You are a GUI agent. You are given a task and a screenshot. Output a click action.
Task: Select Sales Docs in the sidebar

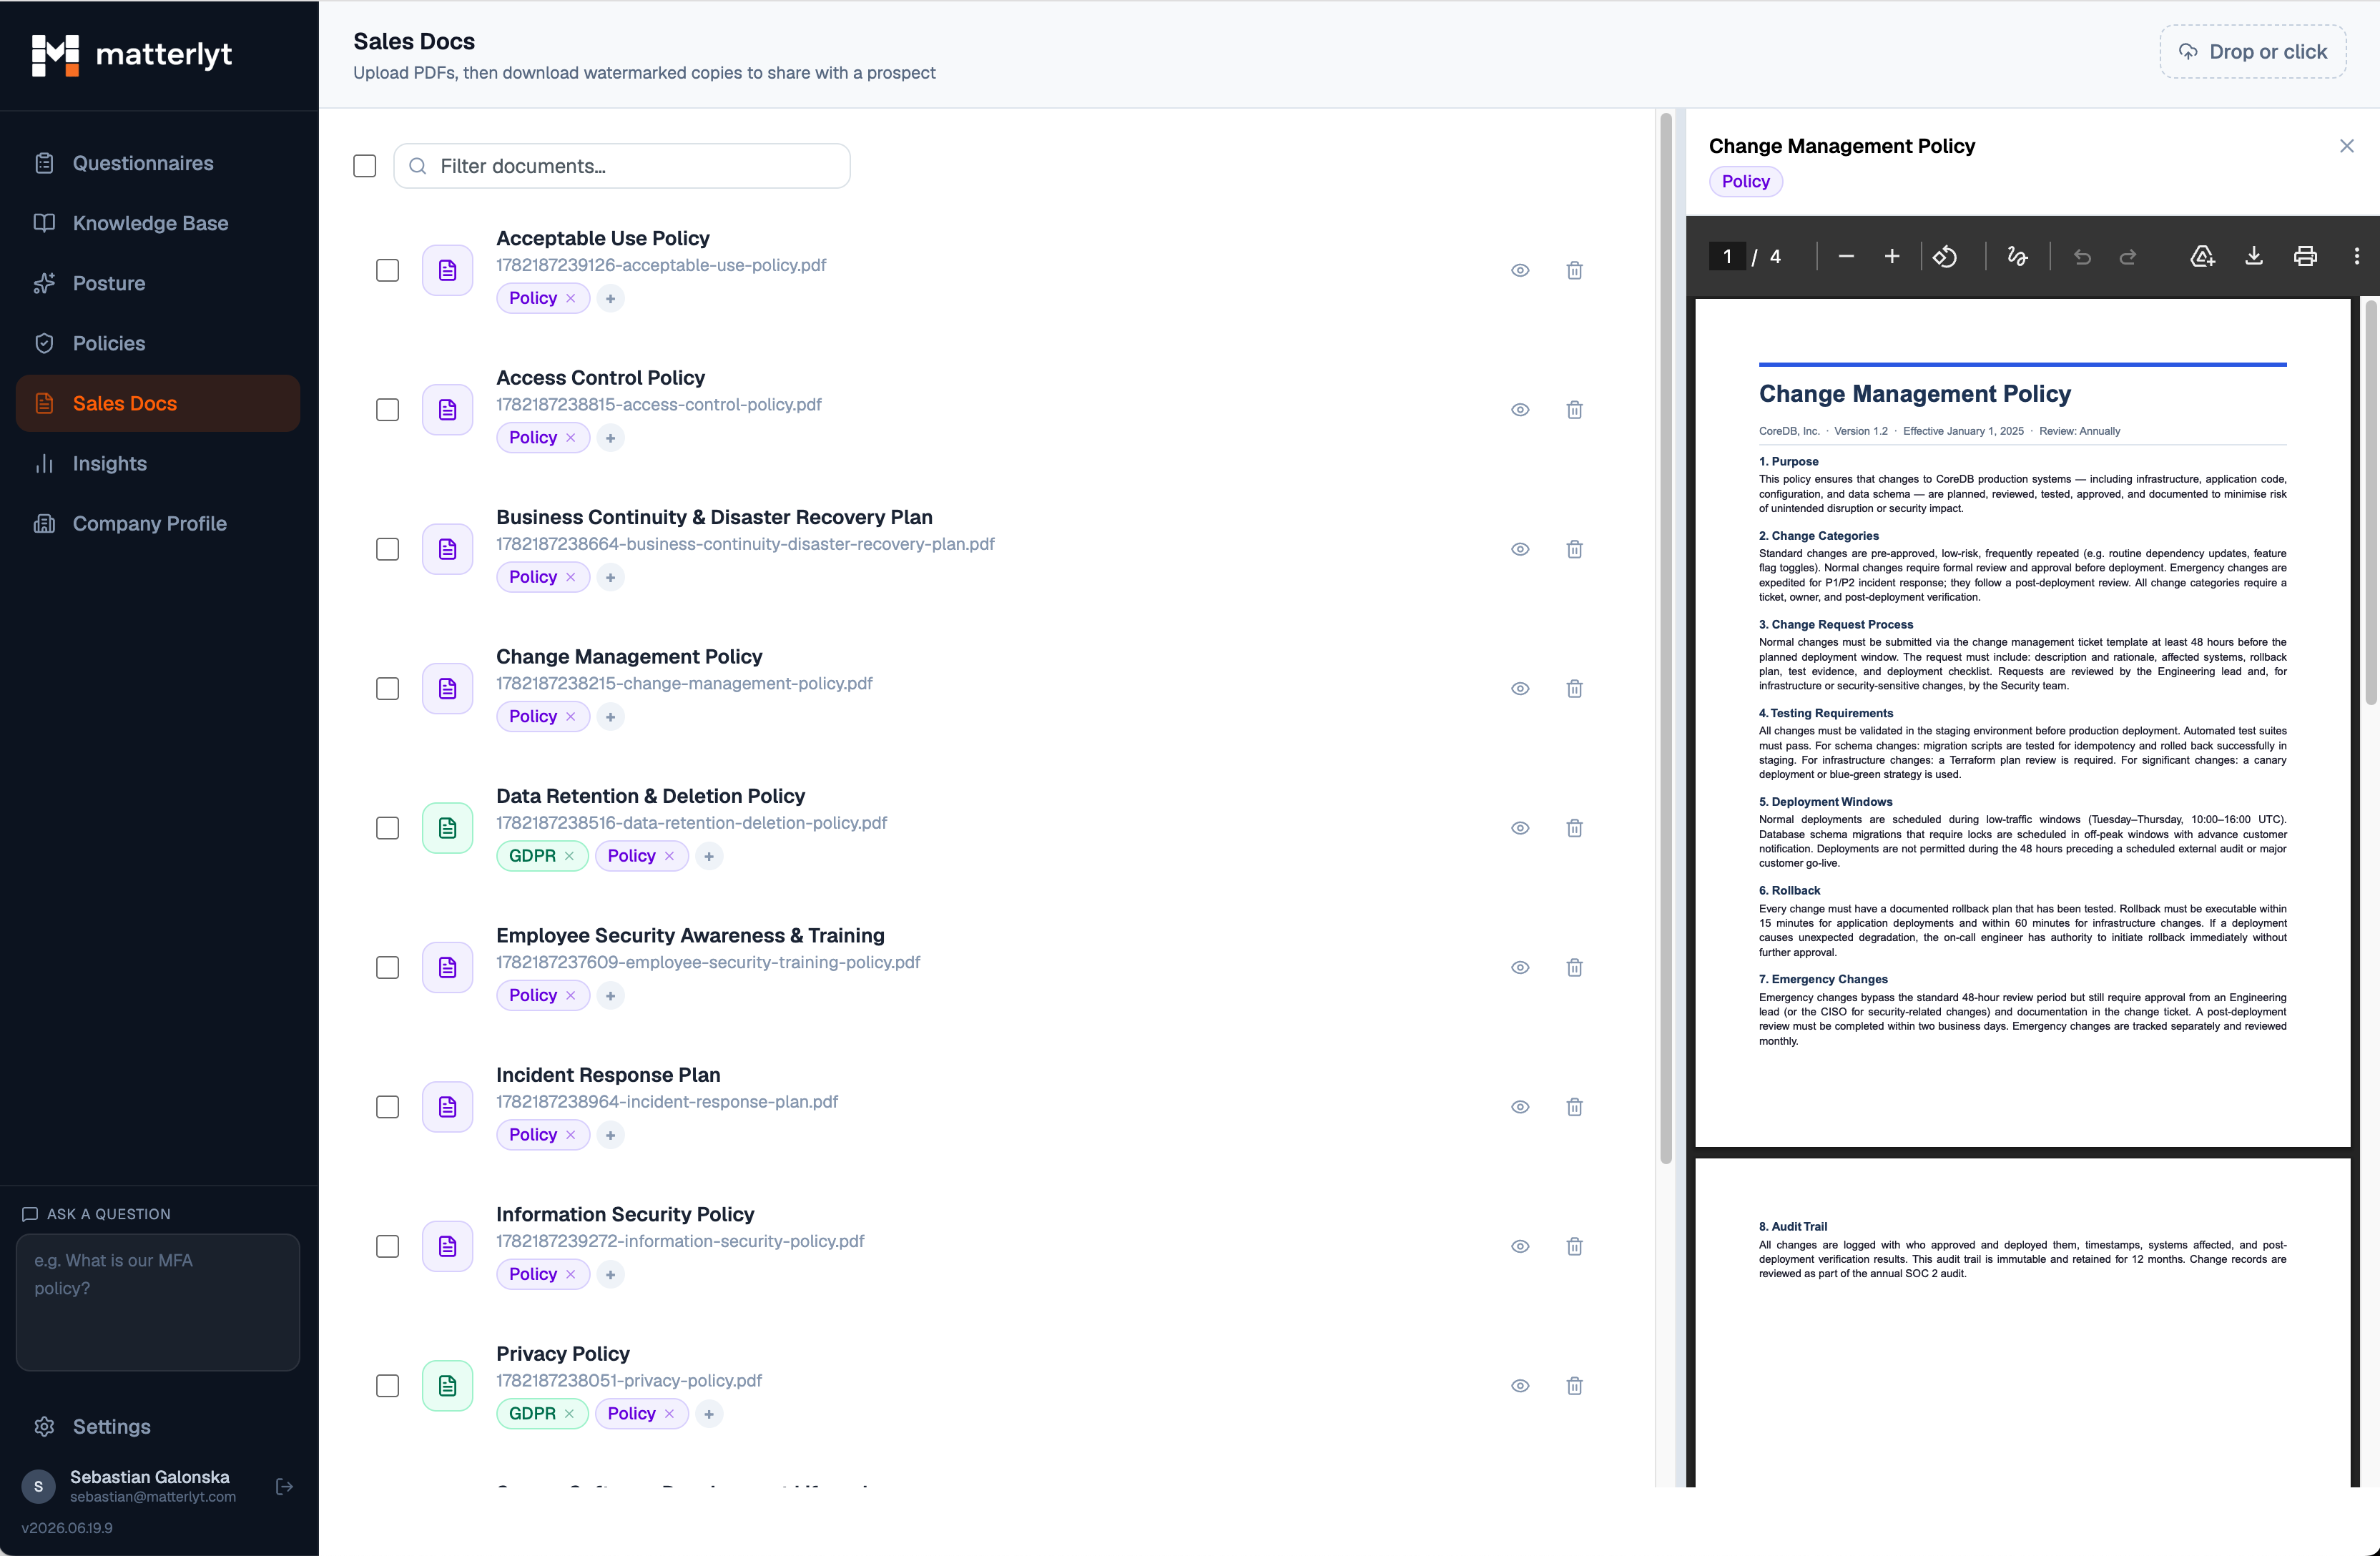pyautogui.click(x=158, y=403)
